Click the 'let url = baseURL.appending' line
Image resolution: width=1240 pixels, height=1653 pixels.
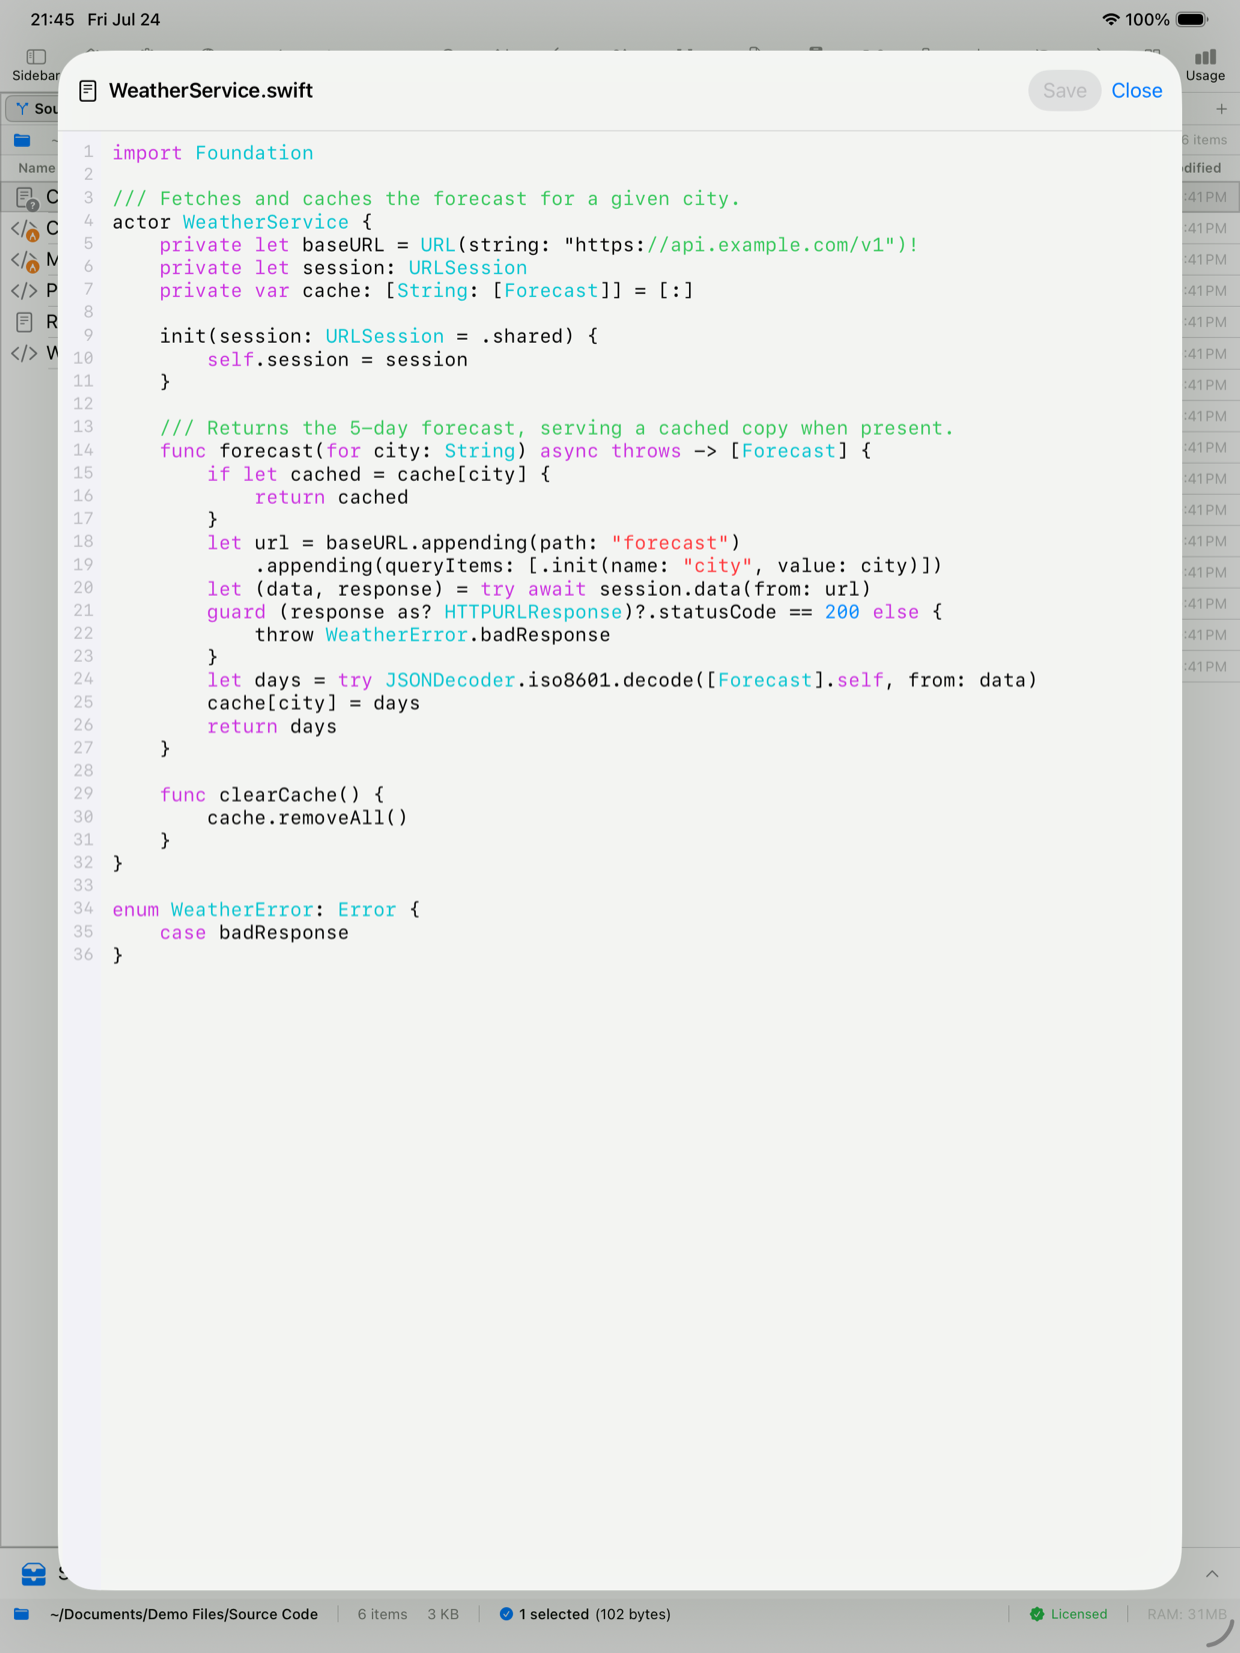[x=474, y=543]
